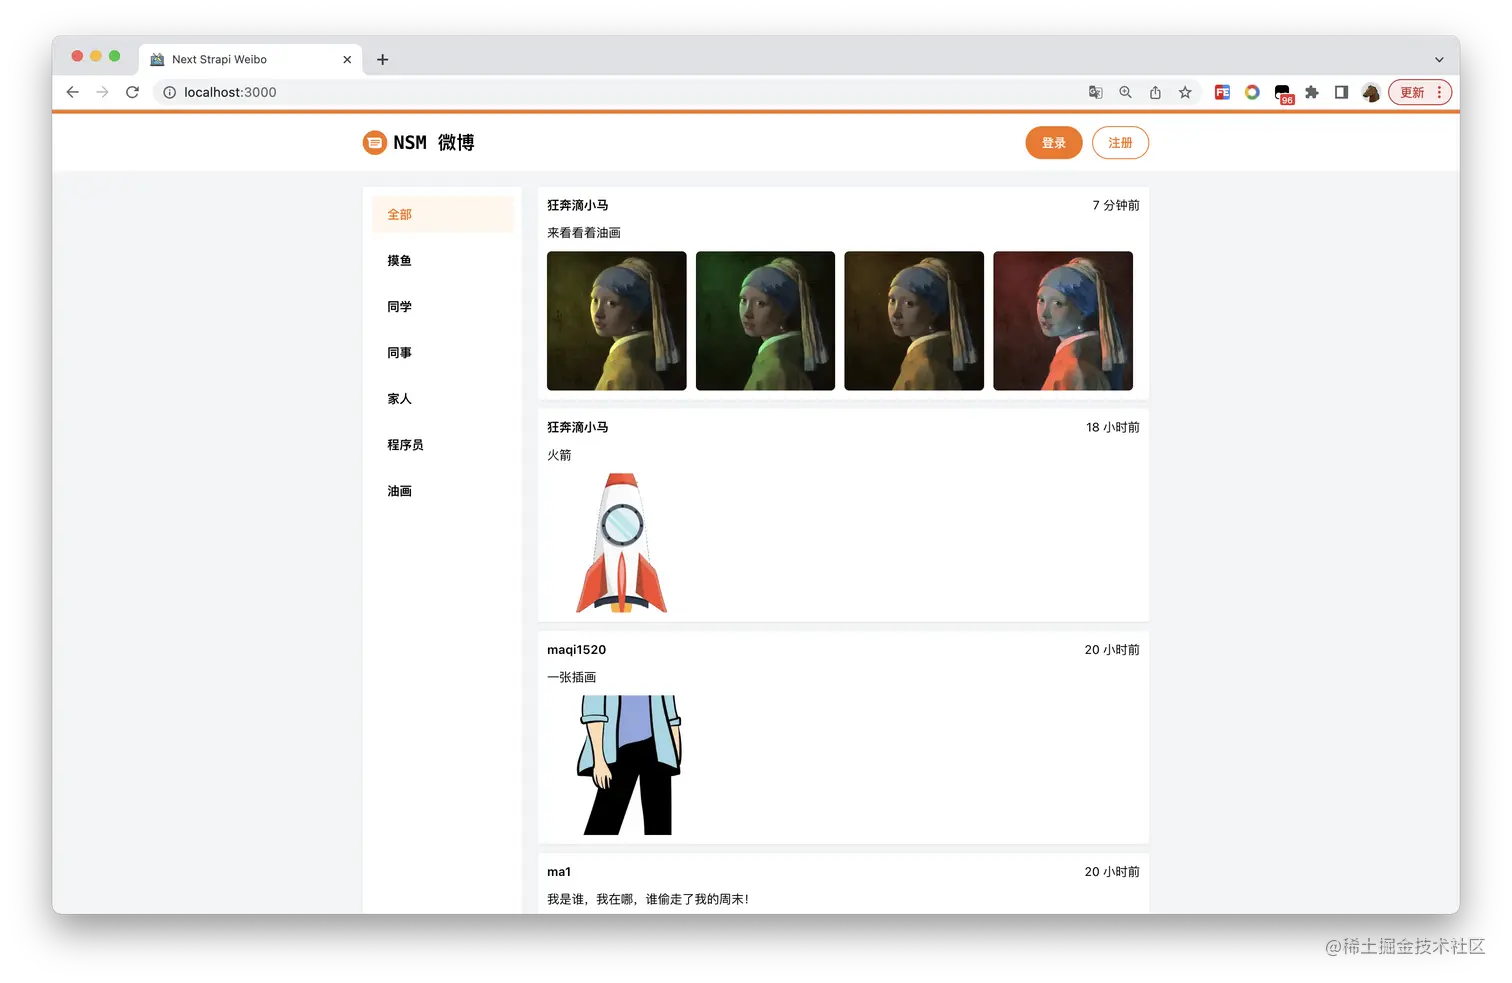Select the 油画 category
This screenshot has height=983, width=1512.
pos(443,490)
